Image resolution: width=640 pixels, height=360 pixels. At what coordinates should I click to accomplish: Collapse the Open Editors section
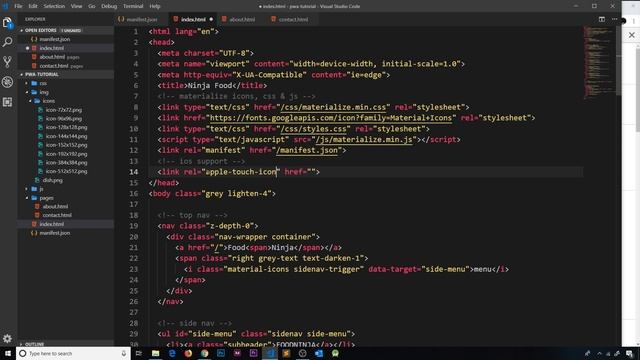22,31
